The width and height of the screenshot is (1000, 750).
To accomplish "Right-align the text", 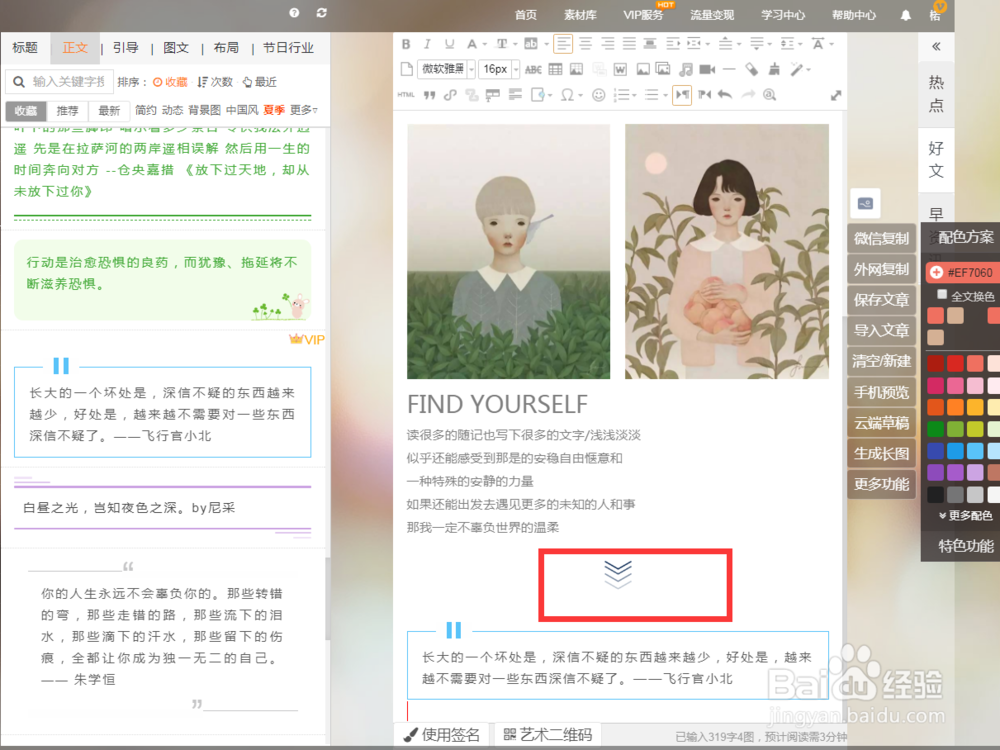I will tap(608, 44).
